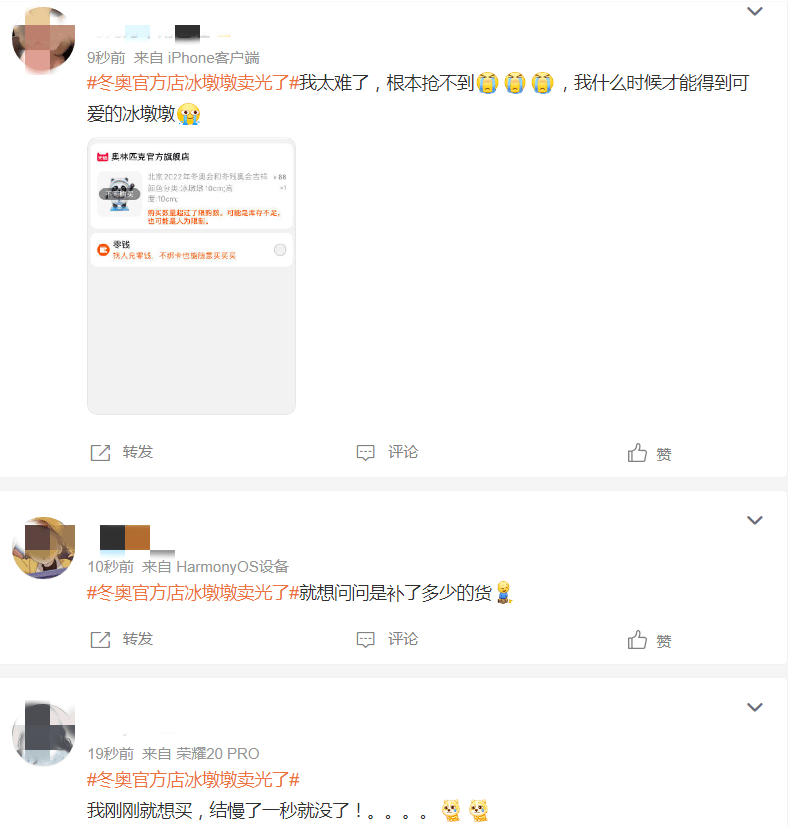
Task: Open hashtag #冬奥官方店冰墩墩卖光了# in second post
Action: [x=193, y=593]
